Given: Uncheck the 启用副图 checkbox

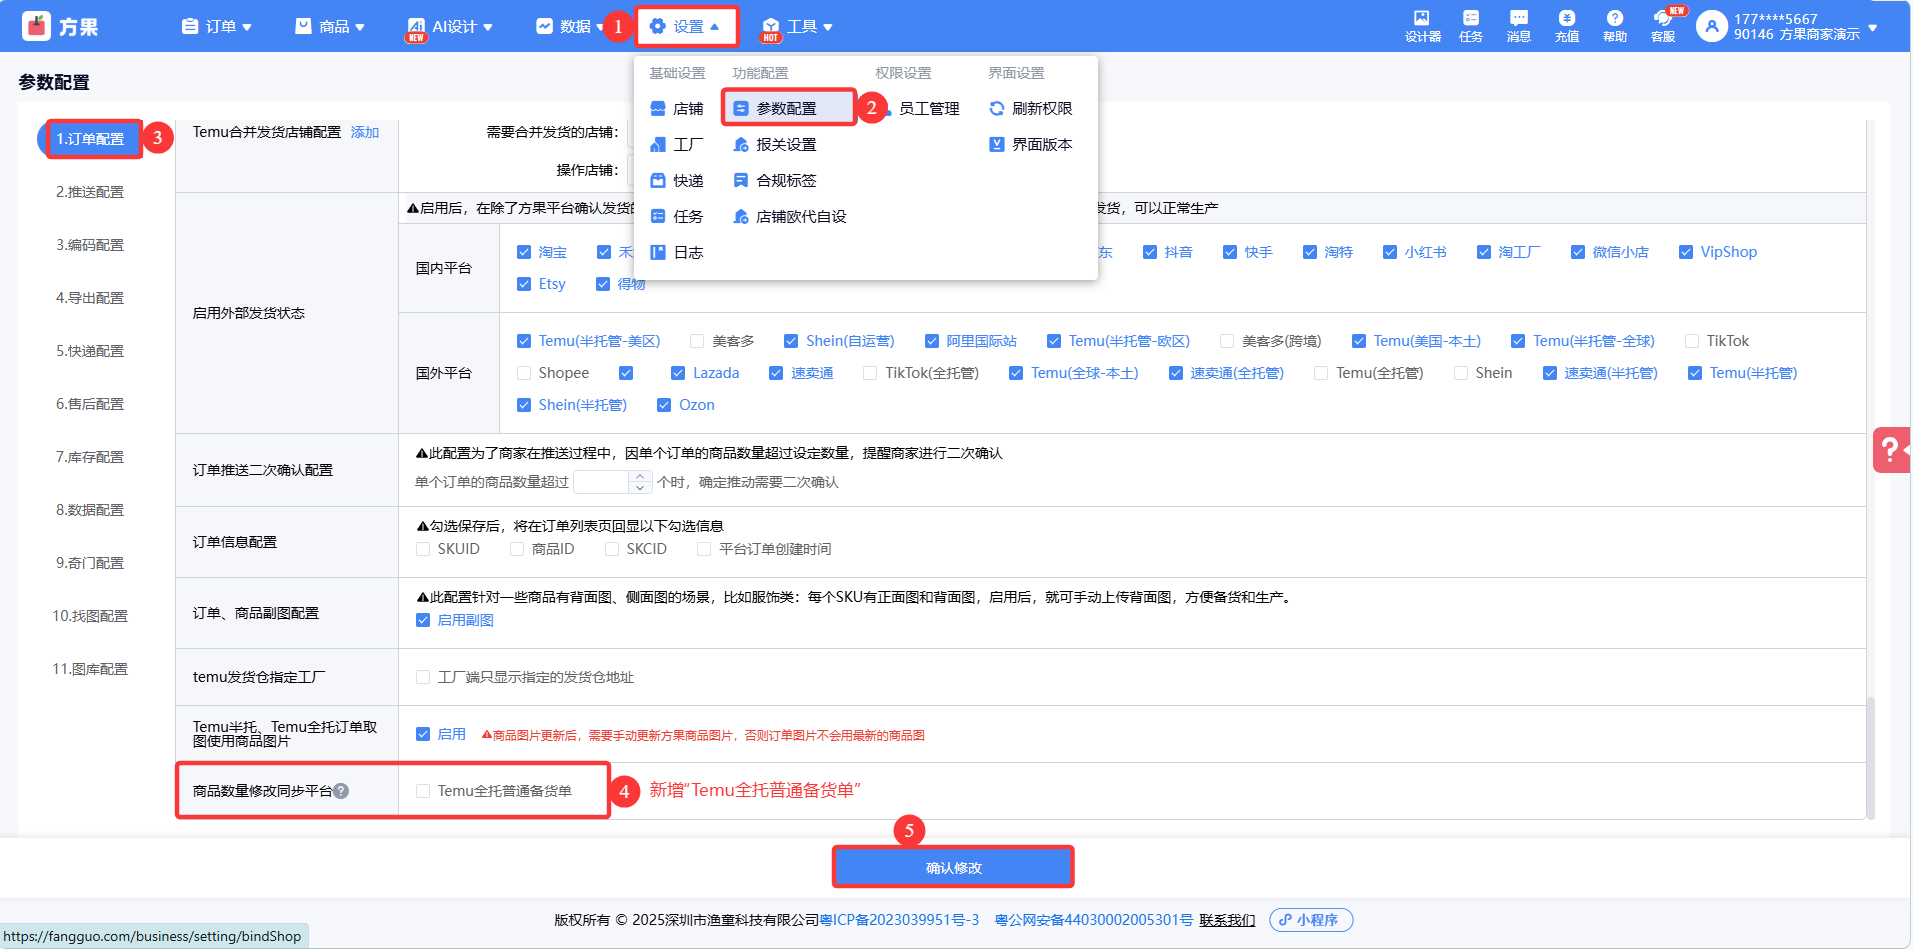Looking at the screenshot, I should pos(423,620).
